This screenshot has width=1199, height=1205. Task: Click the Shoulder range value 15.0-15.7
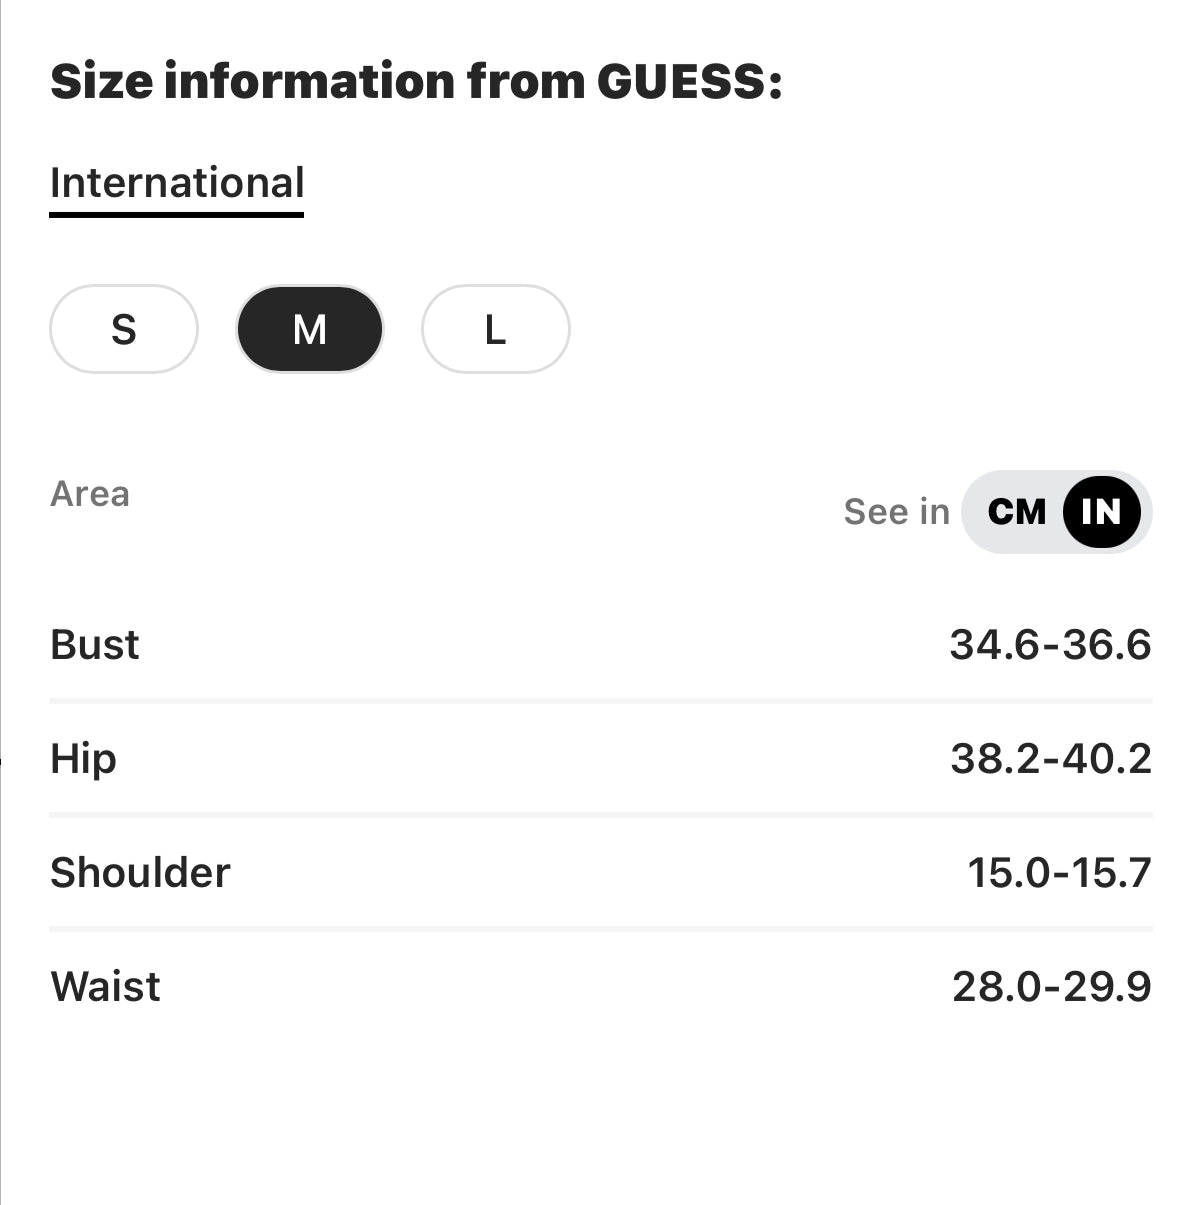point(1059,872)
